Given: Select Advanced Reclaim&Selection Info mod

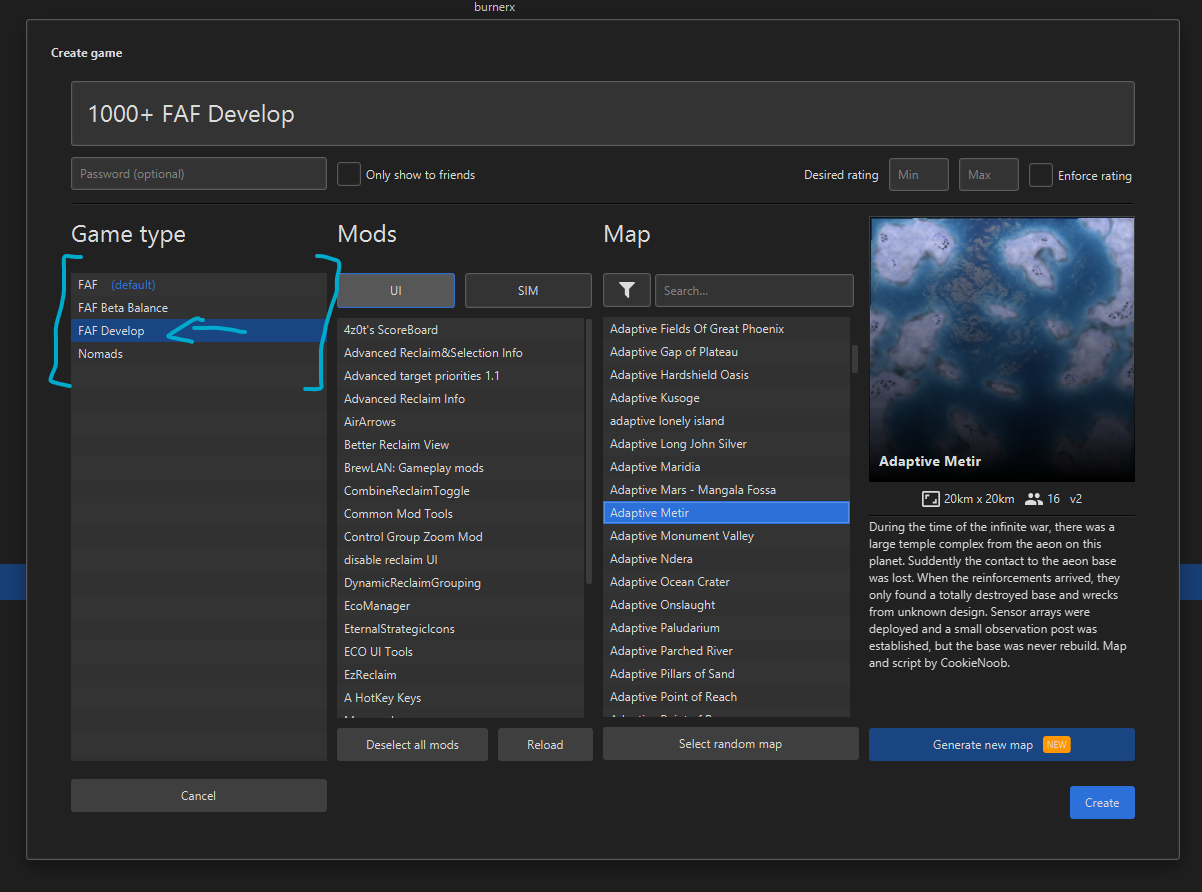Looking at the screenshot, I should click(x=460, y=353).
